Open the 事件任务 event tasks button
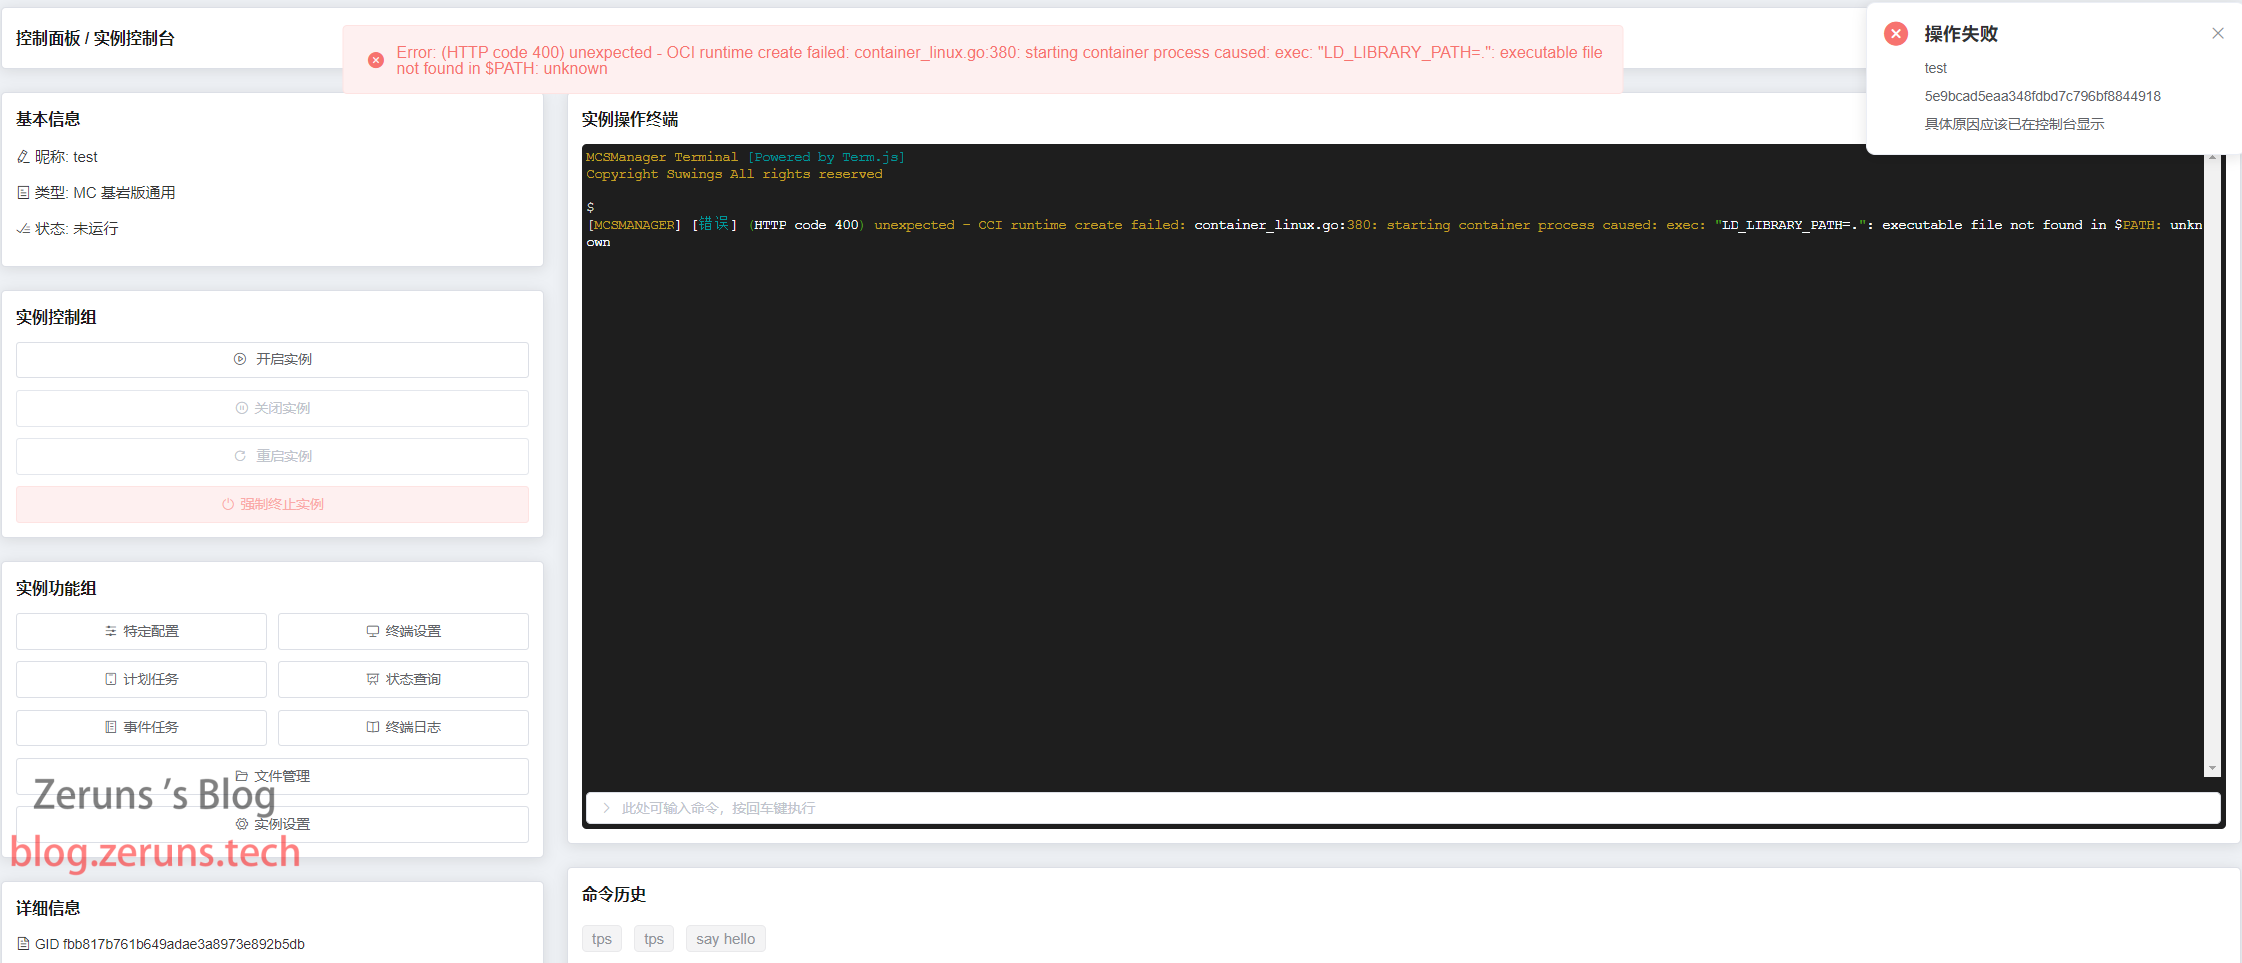The width and height of the screenshot is (2242, 963). point(141,727)
